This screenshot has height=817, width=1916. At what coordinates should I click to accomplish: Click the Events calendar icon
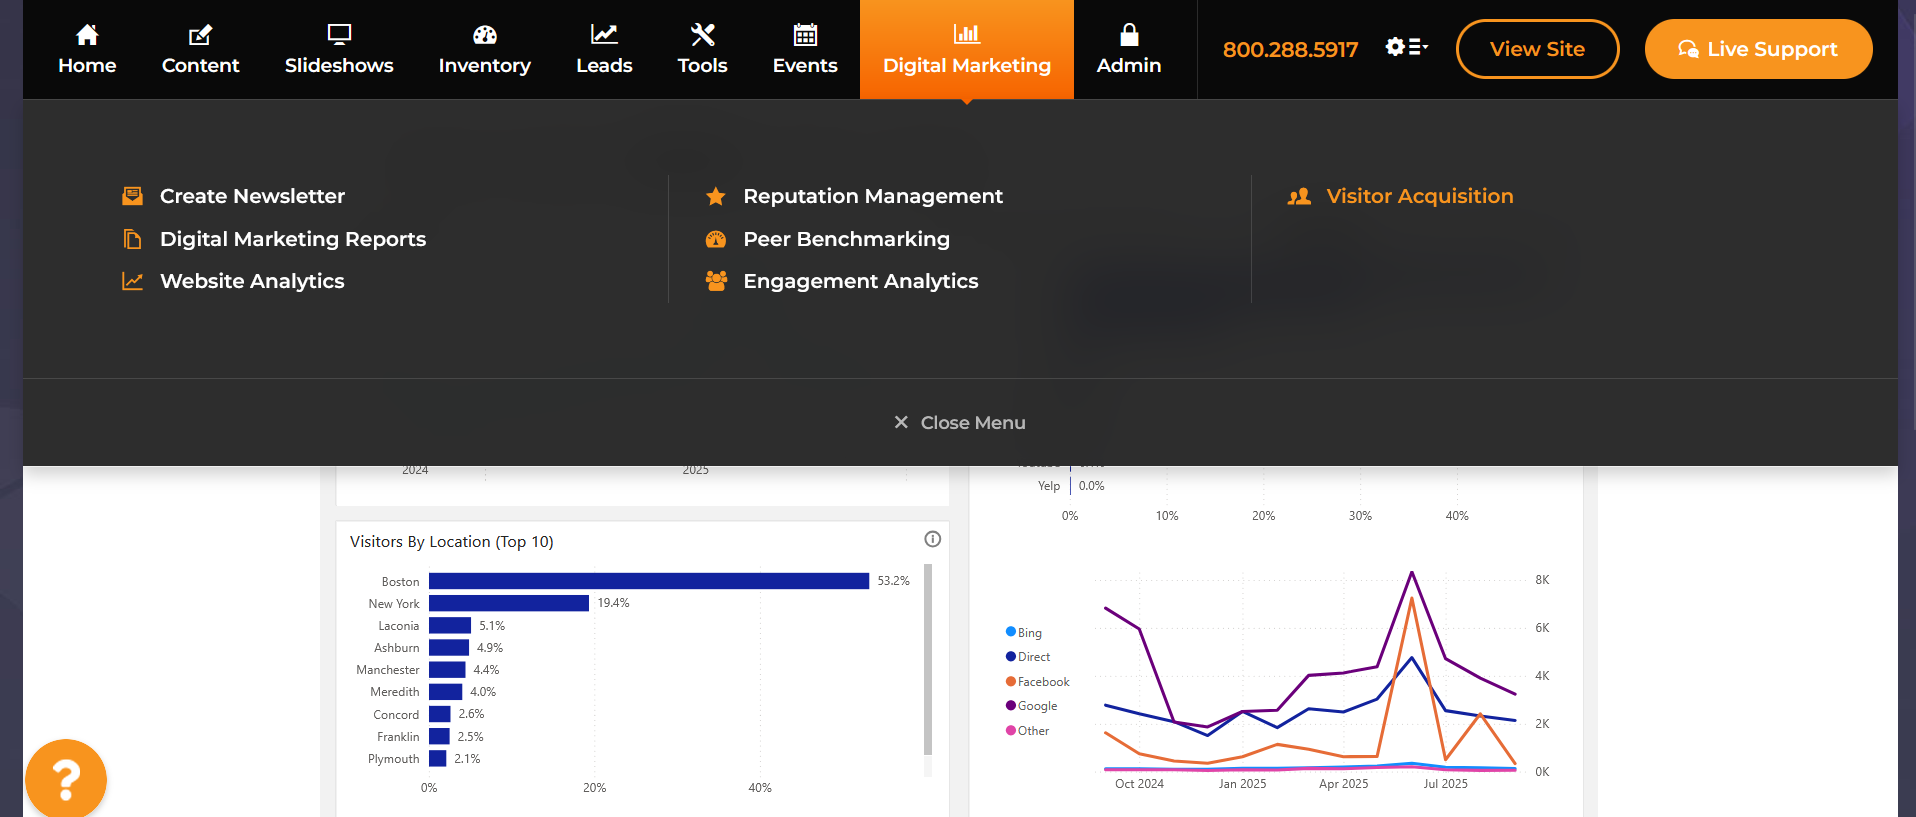tap(805, 35)
